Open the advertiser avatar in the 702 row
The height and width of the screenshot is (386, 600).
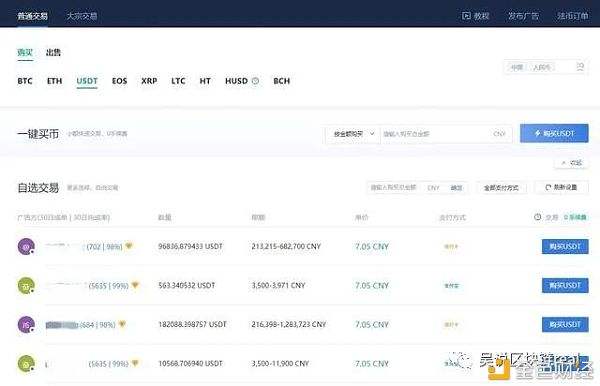tap(26, 247)
